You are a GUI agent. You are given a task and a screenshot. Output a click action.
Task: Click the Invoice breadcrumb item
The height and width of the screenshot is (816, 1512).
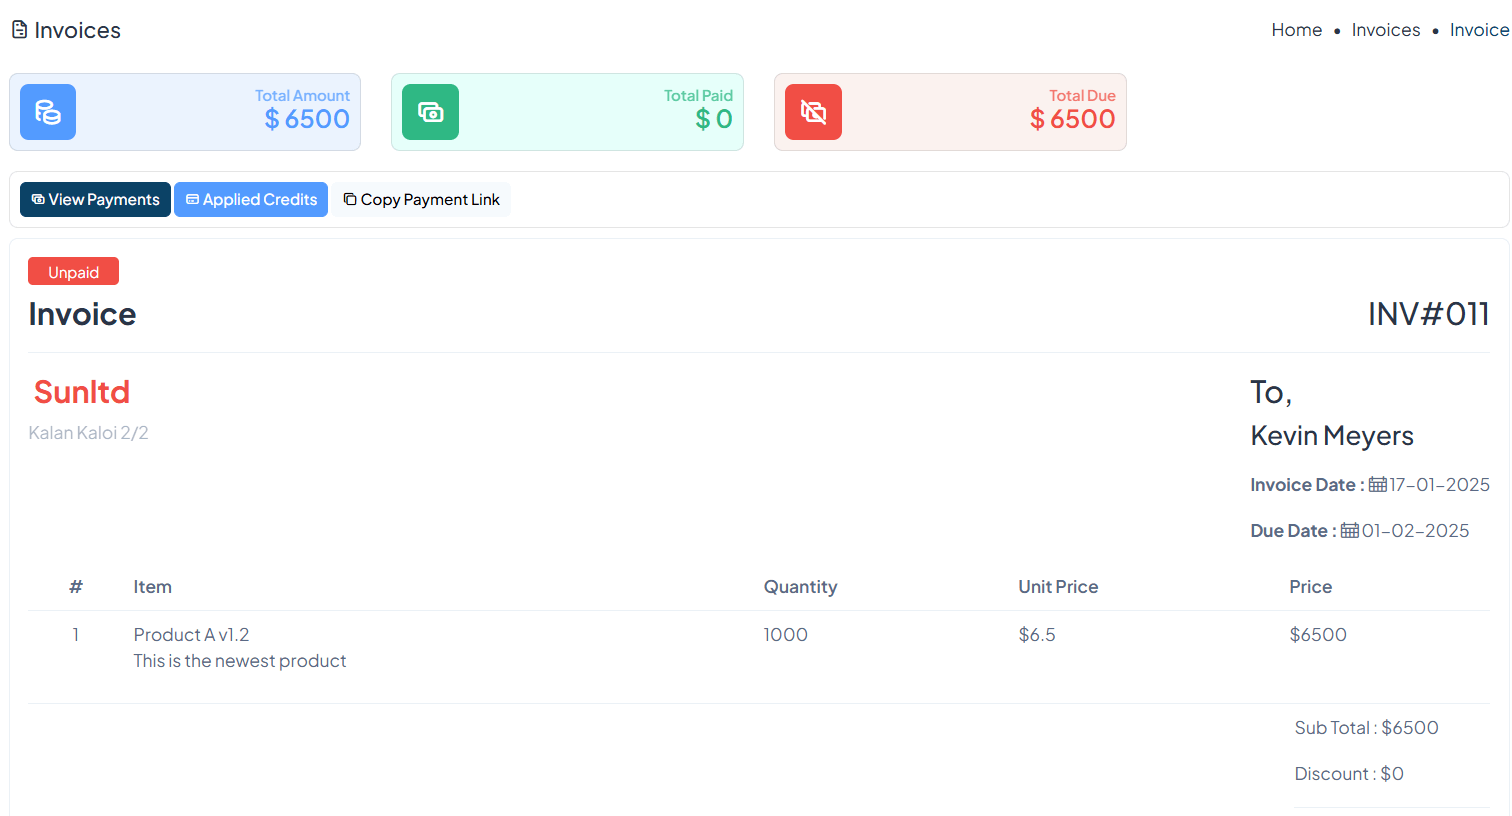pyautogui.click(x=1478, y=30)
